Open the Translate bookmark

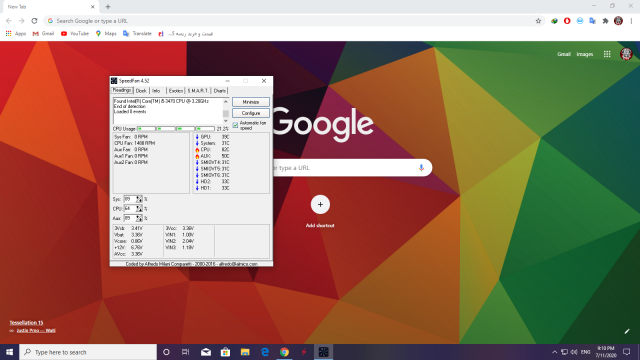click(137, 33)
